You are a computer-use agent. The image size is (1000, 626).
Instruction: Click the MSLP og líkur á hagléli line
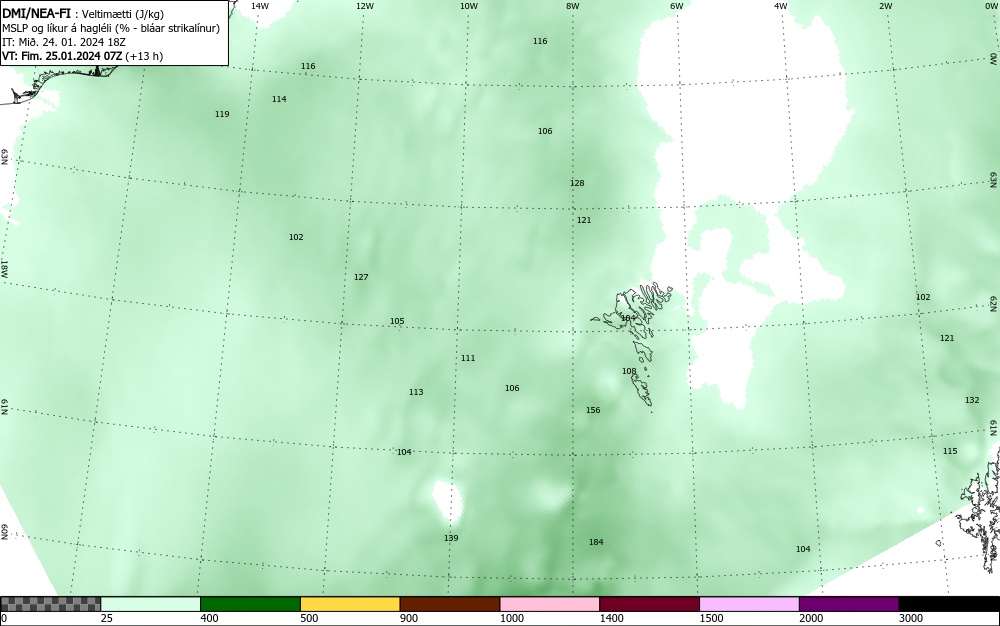coord(111,28)
